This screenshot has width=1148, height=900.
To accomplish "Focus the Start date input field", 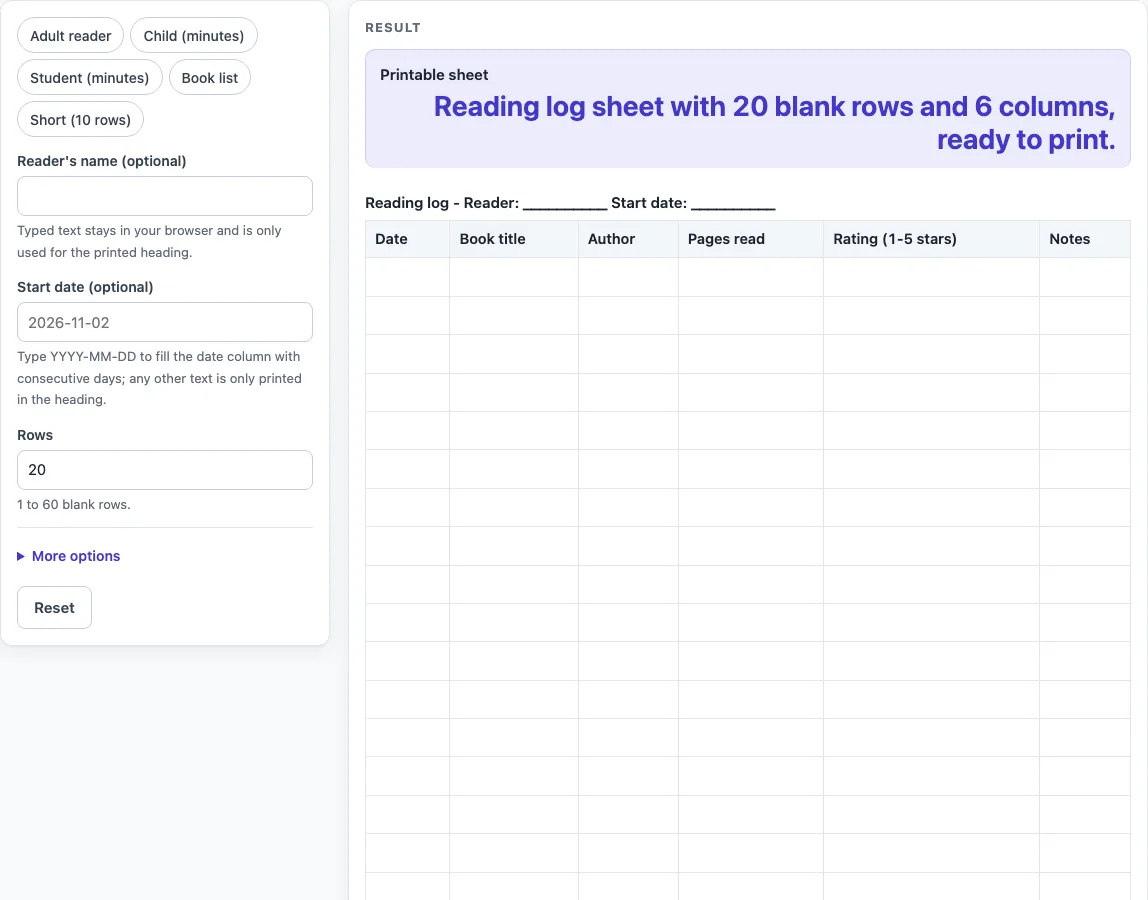I will tap(165, 322).
